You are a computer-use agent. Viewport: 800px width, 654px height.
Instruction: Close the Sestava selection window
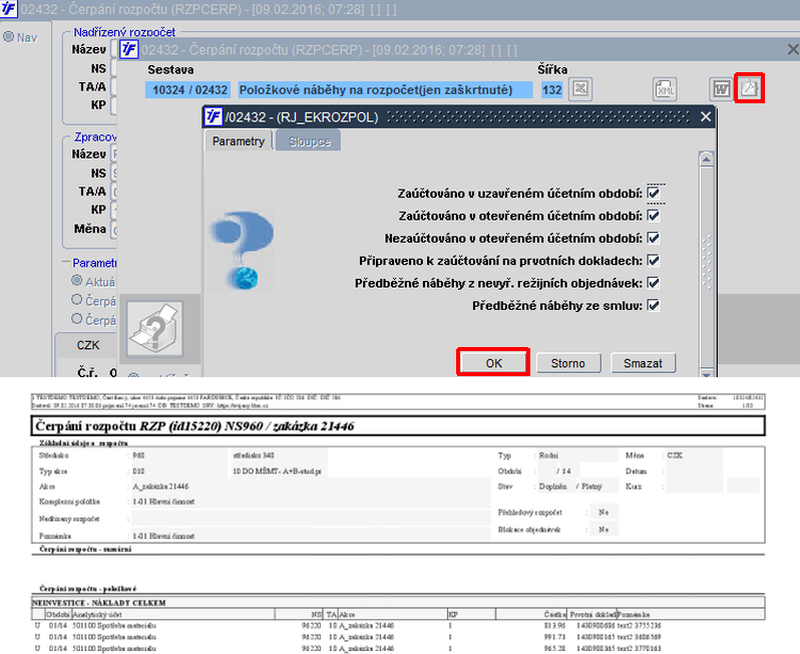click(x=793, y=49)
